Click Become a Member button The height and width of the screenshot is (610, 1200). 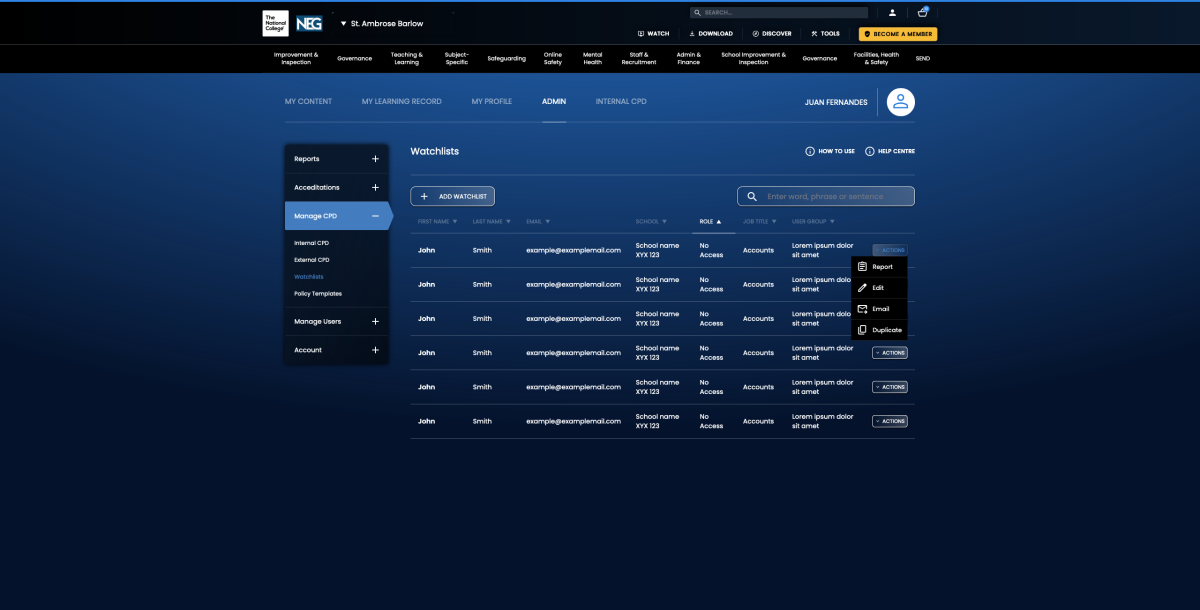[x=898, y=33]
